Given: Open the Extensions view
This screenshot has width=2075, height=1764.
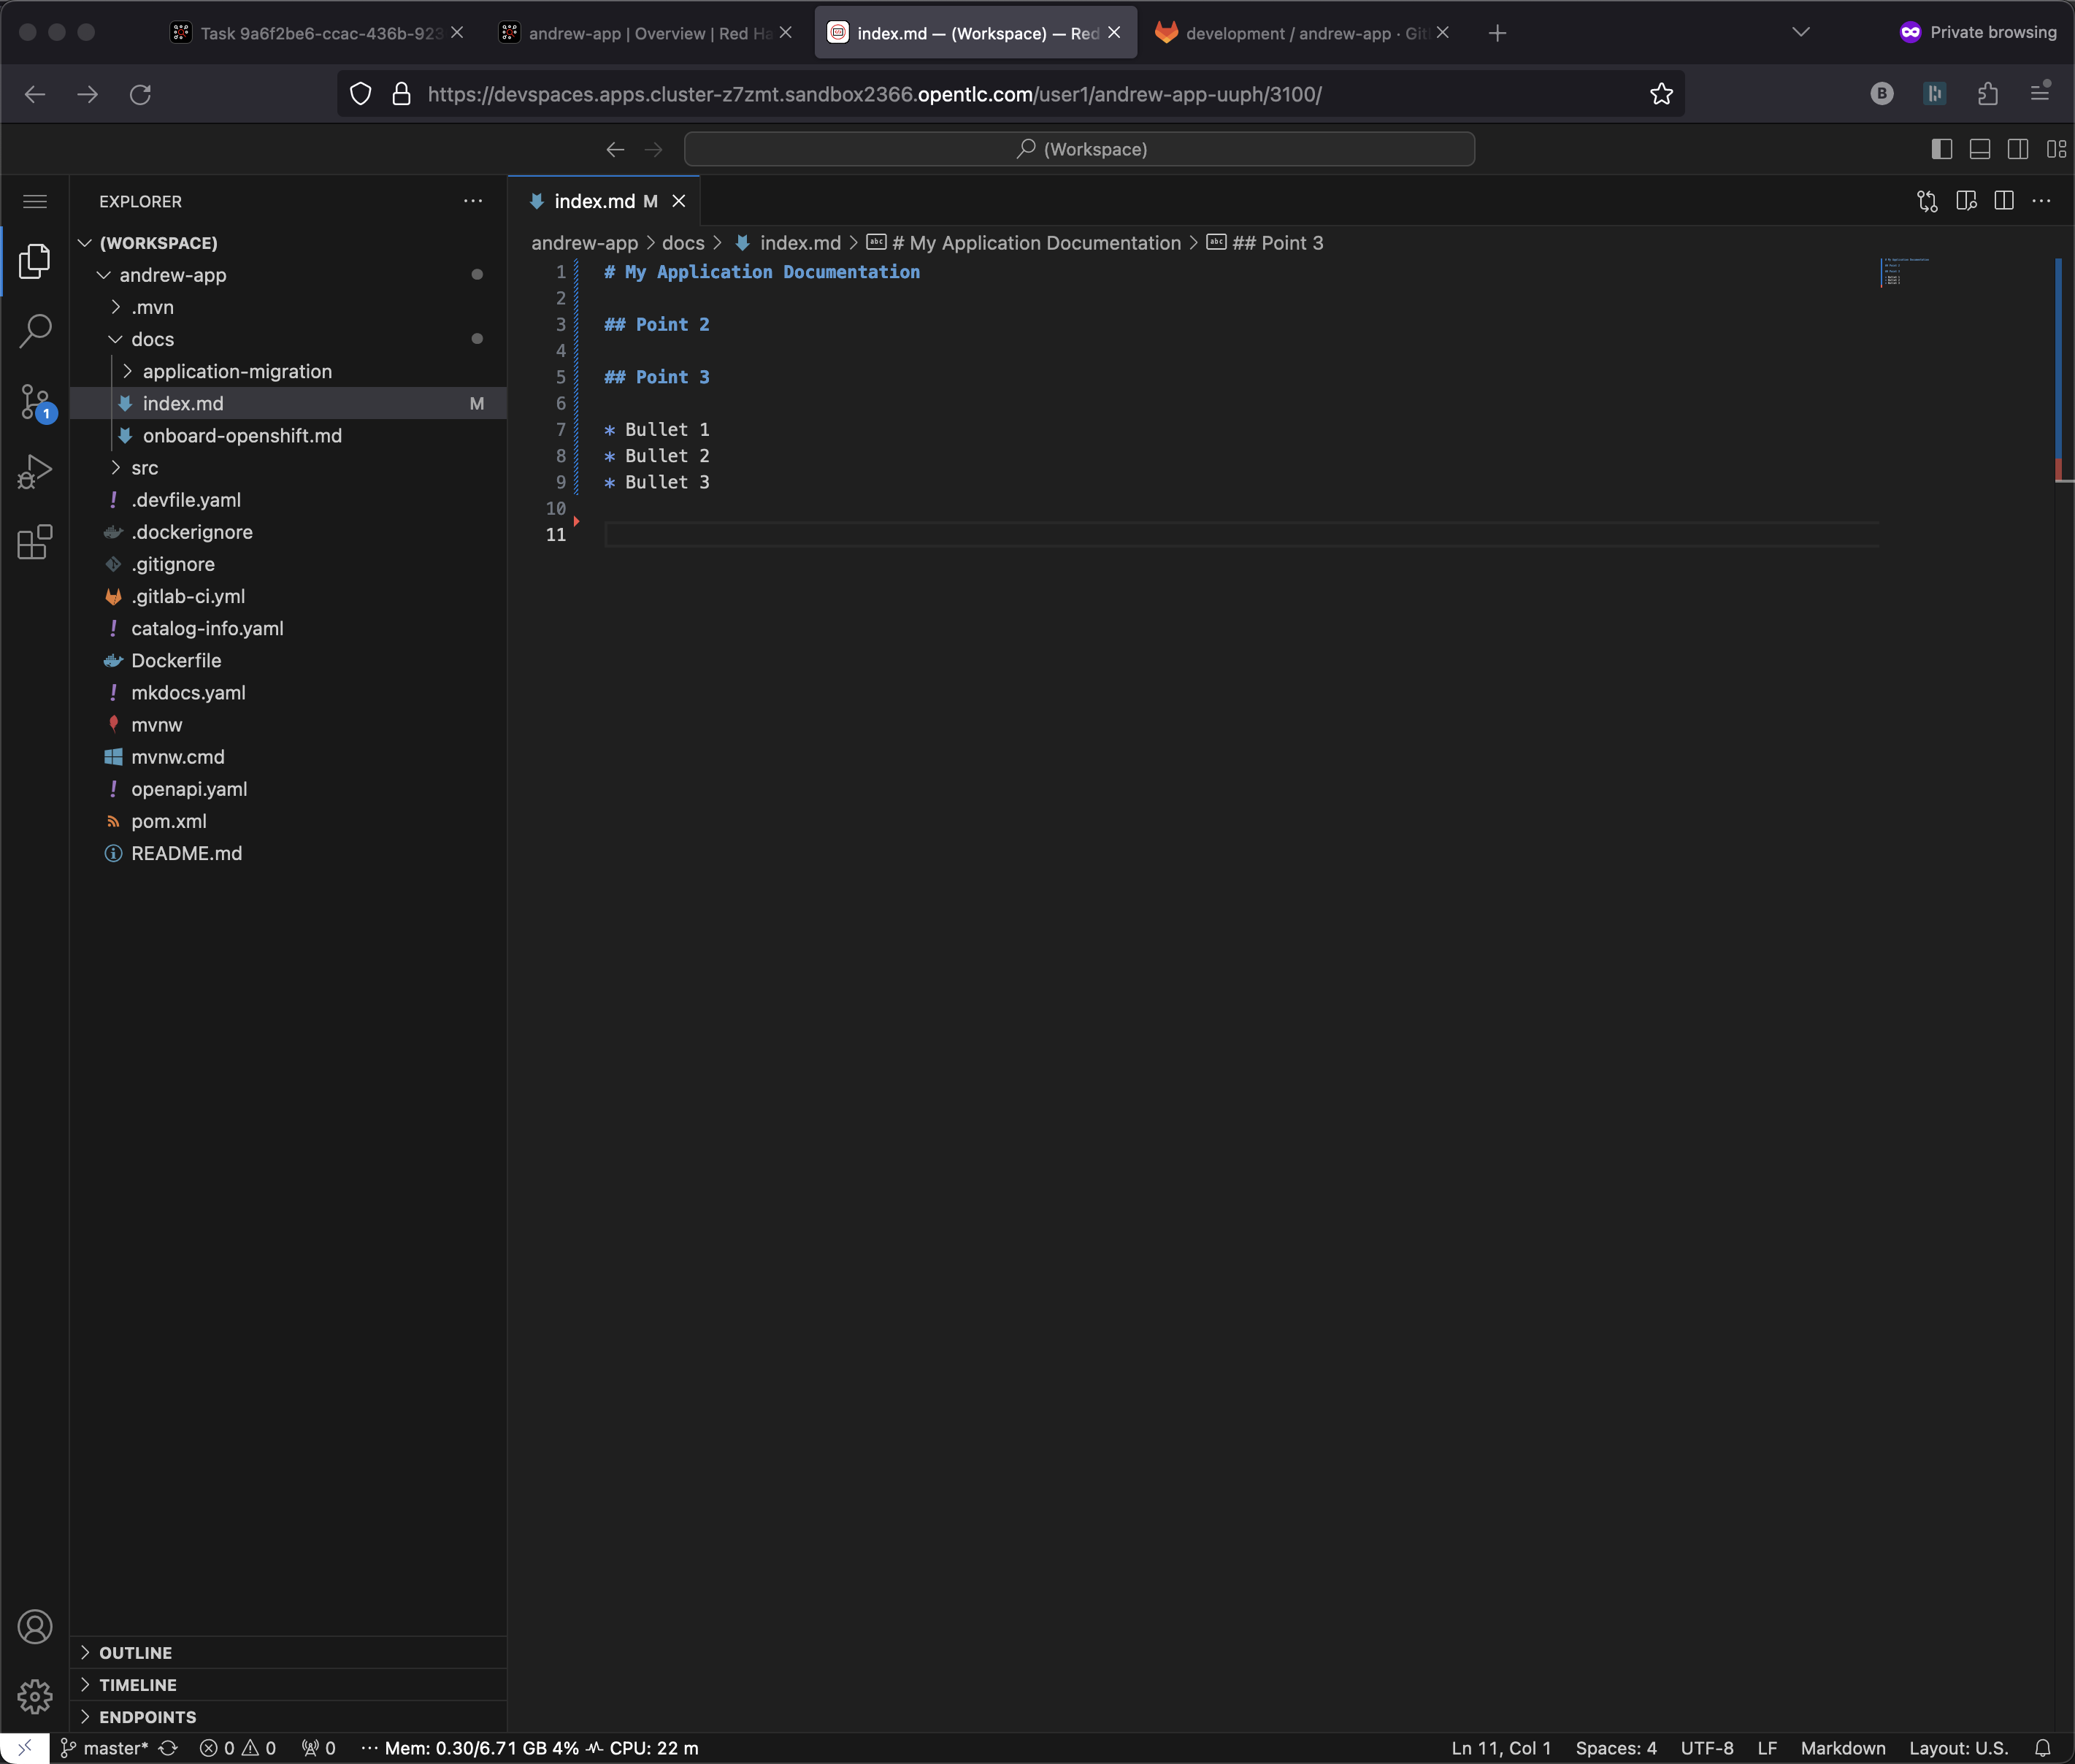Looking at the screenshot, I should [x=35, y=542].
